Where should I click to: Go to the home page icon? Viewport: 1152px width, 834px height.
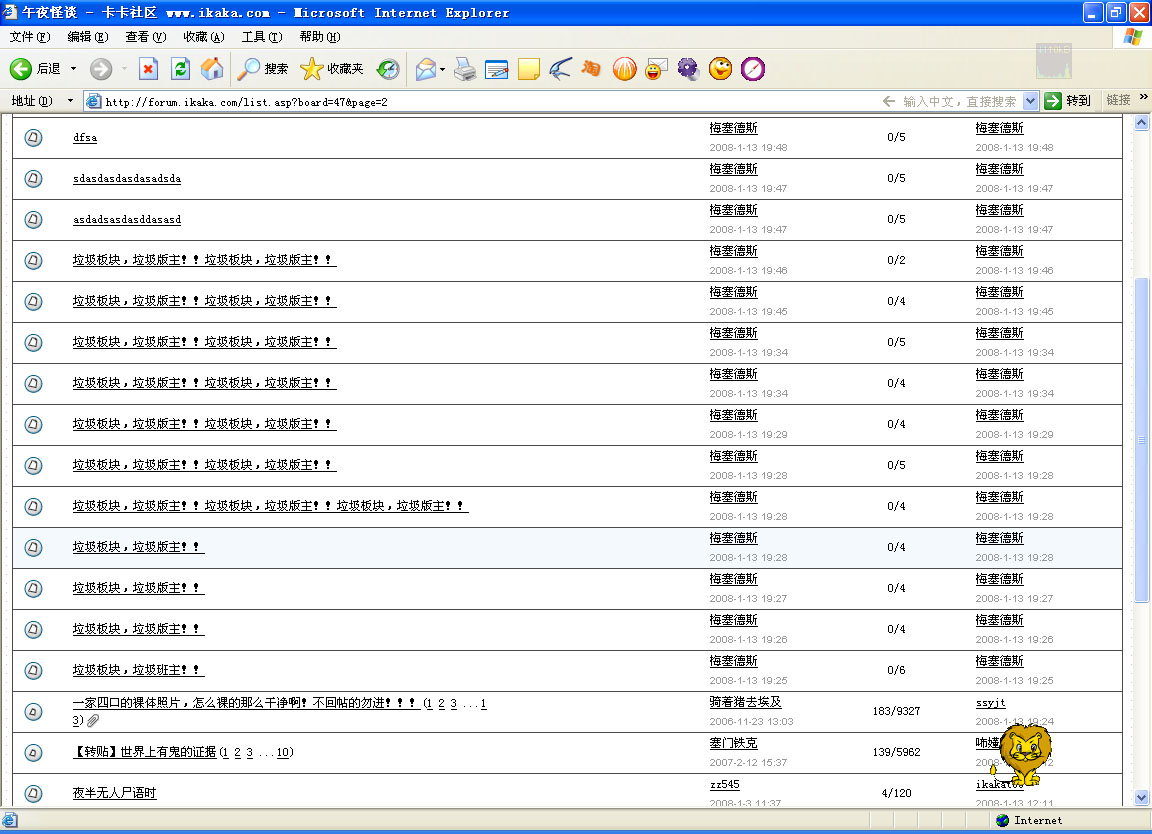click(212, 69)
